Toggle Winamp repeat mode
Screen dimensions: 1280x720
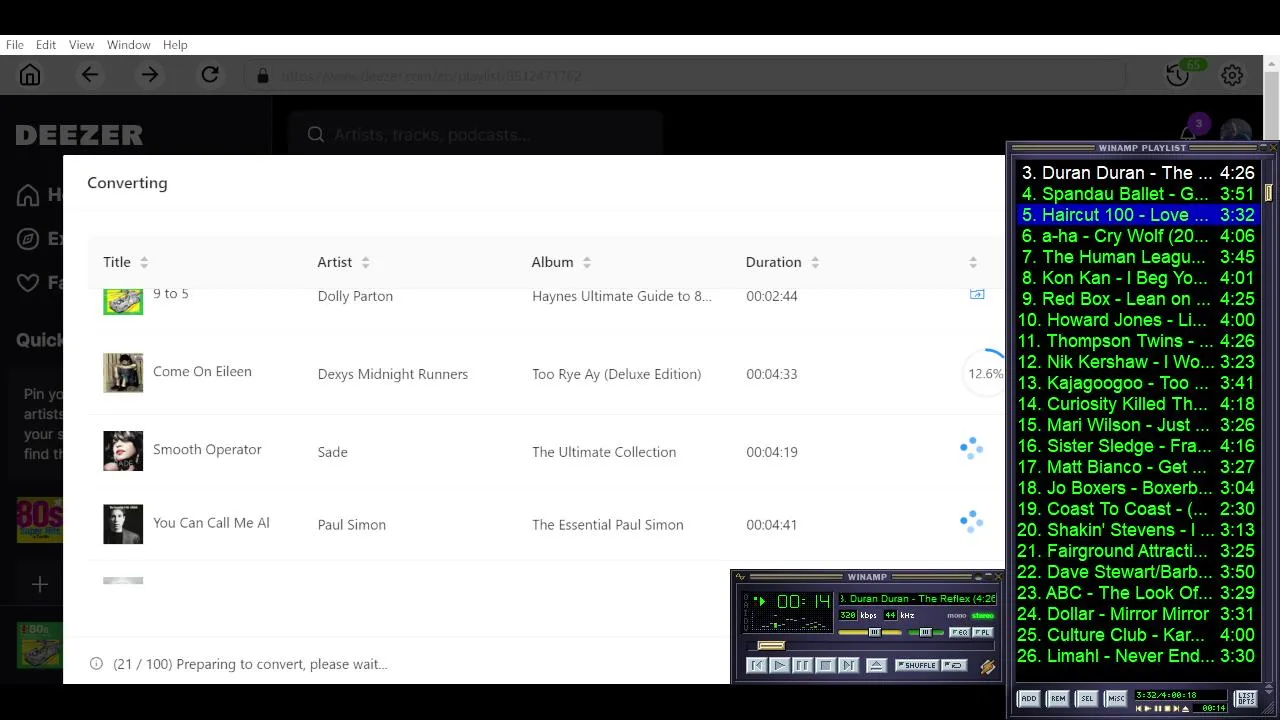coord(954,665)
